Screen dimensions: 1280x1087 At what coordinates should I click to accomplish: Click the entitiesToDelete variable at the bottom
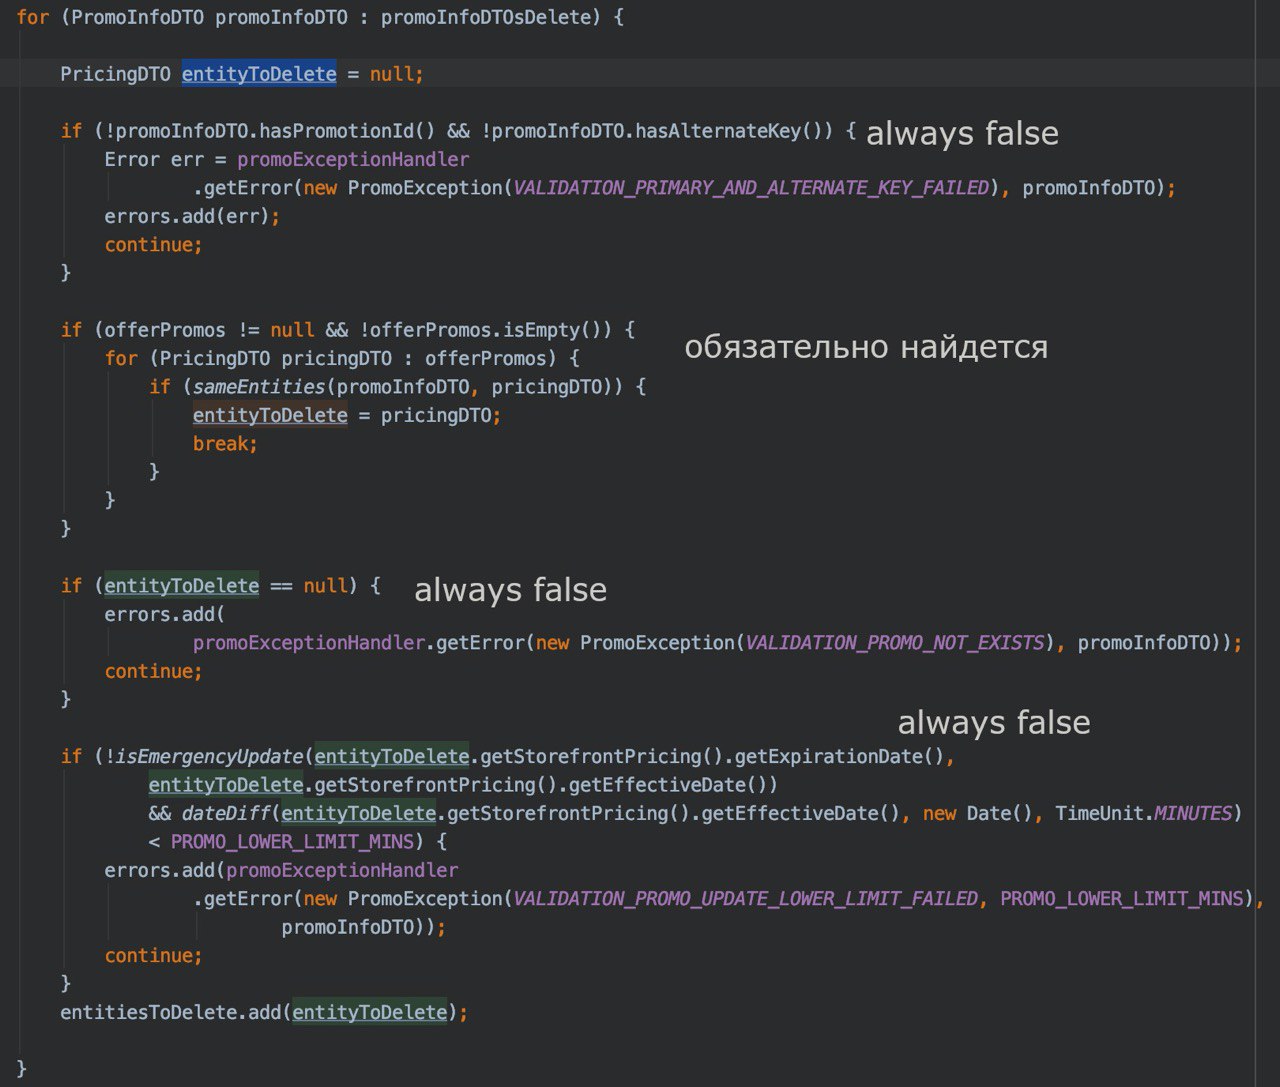click(149, 1013)
